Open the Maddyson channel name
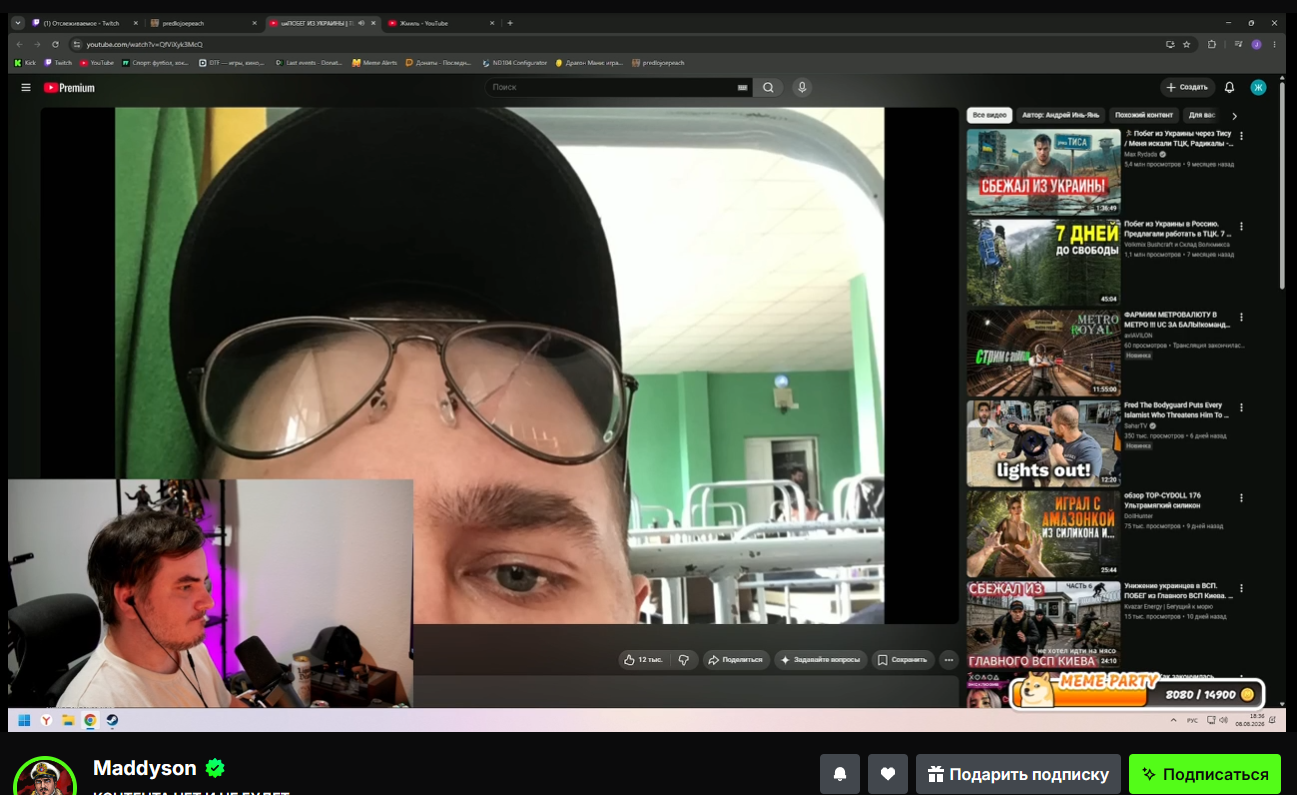Viewport: 1297px width, 795px height. 145,768
